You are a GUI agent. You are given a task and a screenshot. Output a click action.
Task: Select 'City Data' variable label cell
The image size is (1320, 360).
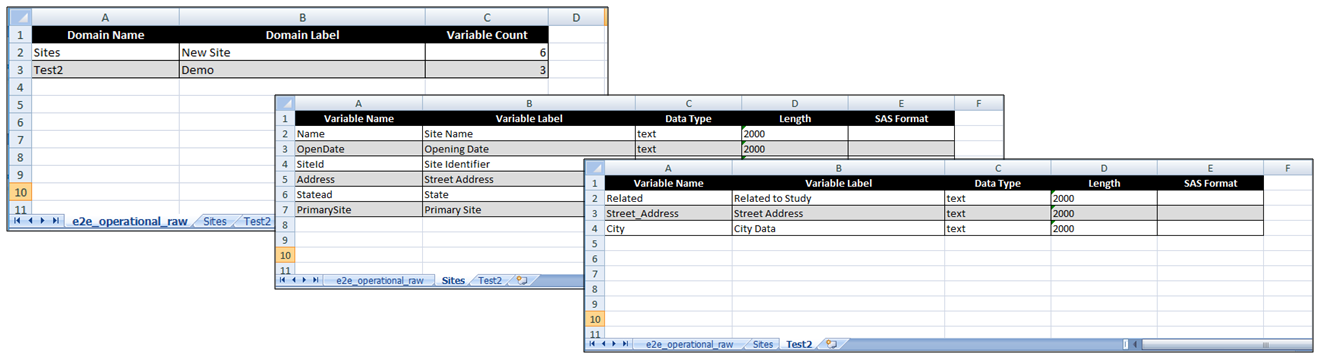pyautogui.click(x=838, y=228)
